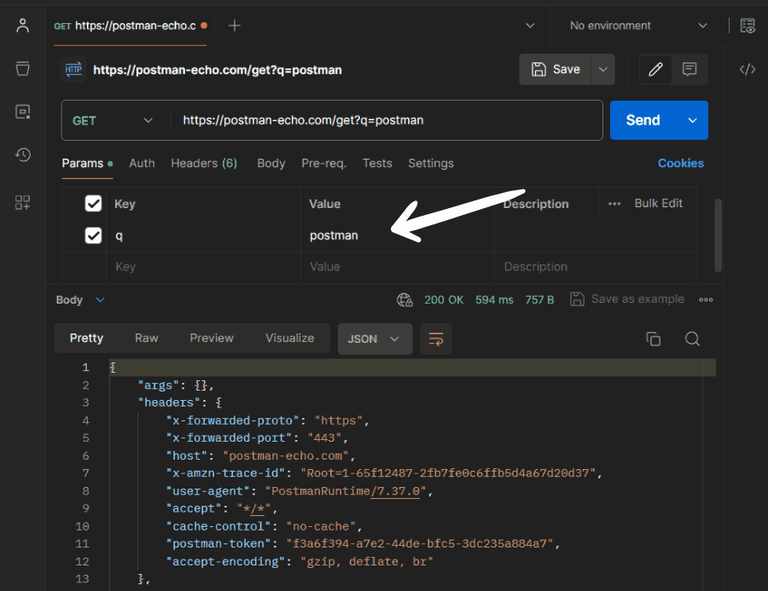
Task: Toggle word wrap icon in response
Action: 435,339
